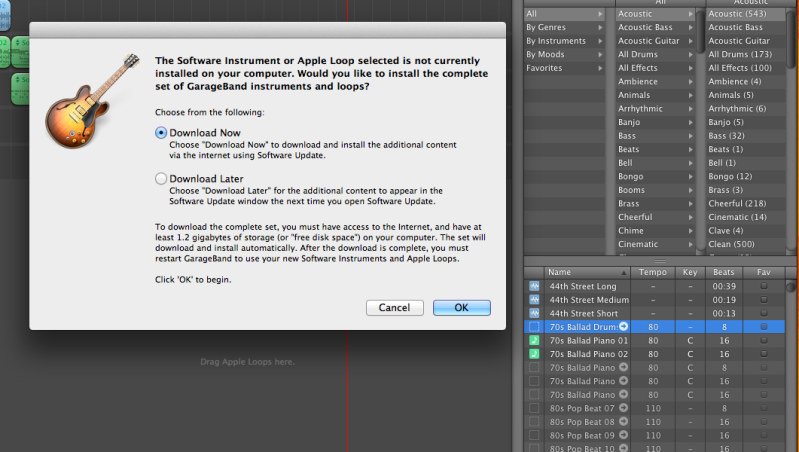799x452 pixels.
Task: Click the red playhead line in timeline
Action: coord(348,390)
